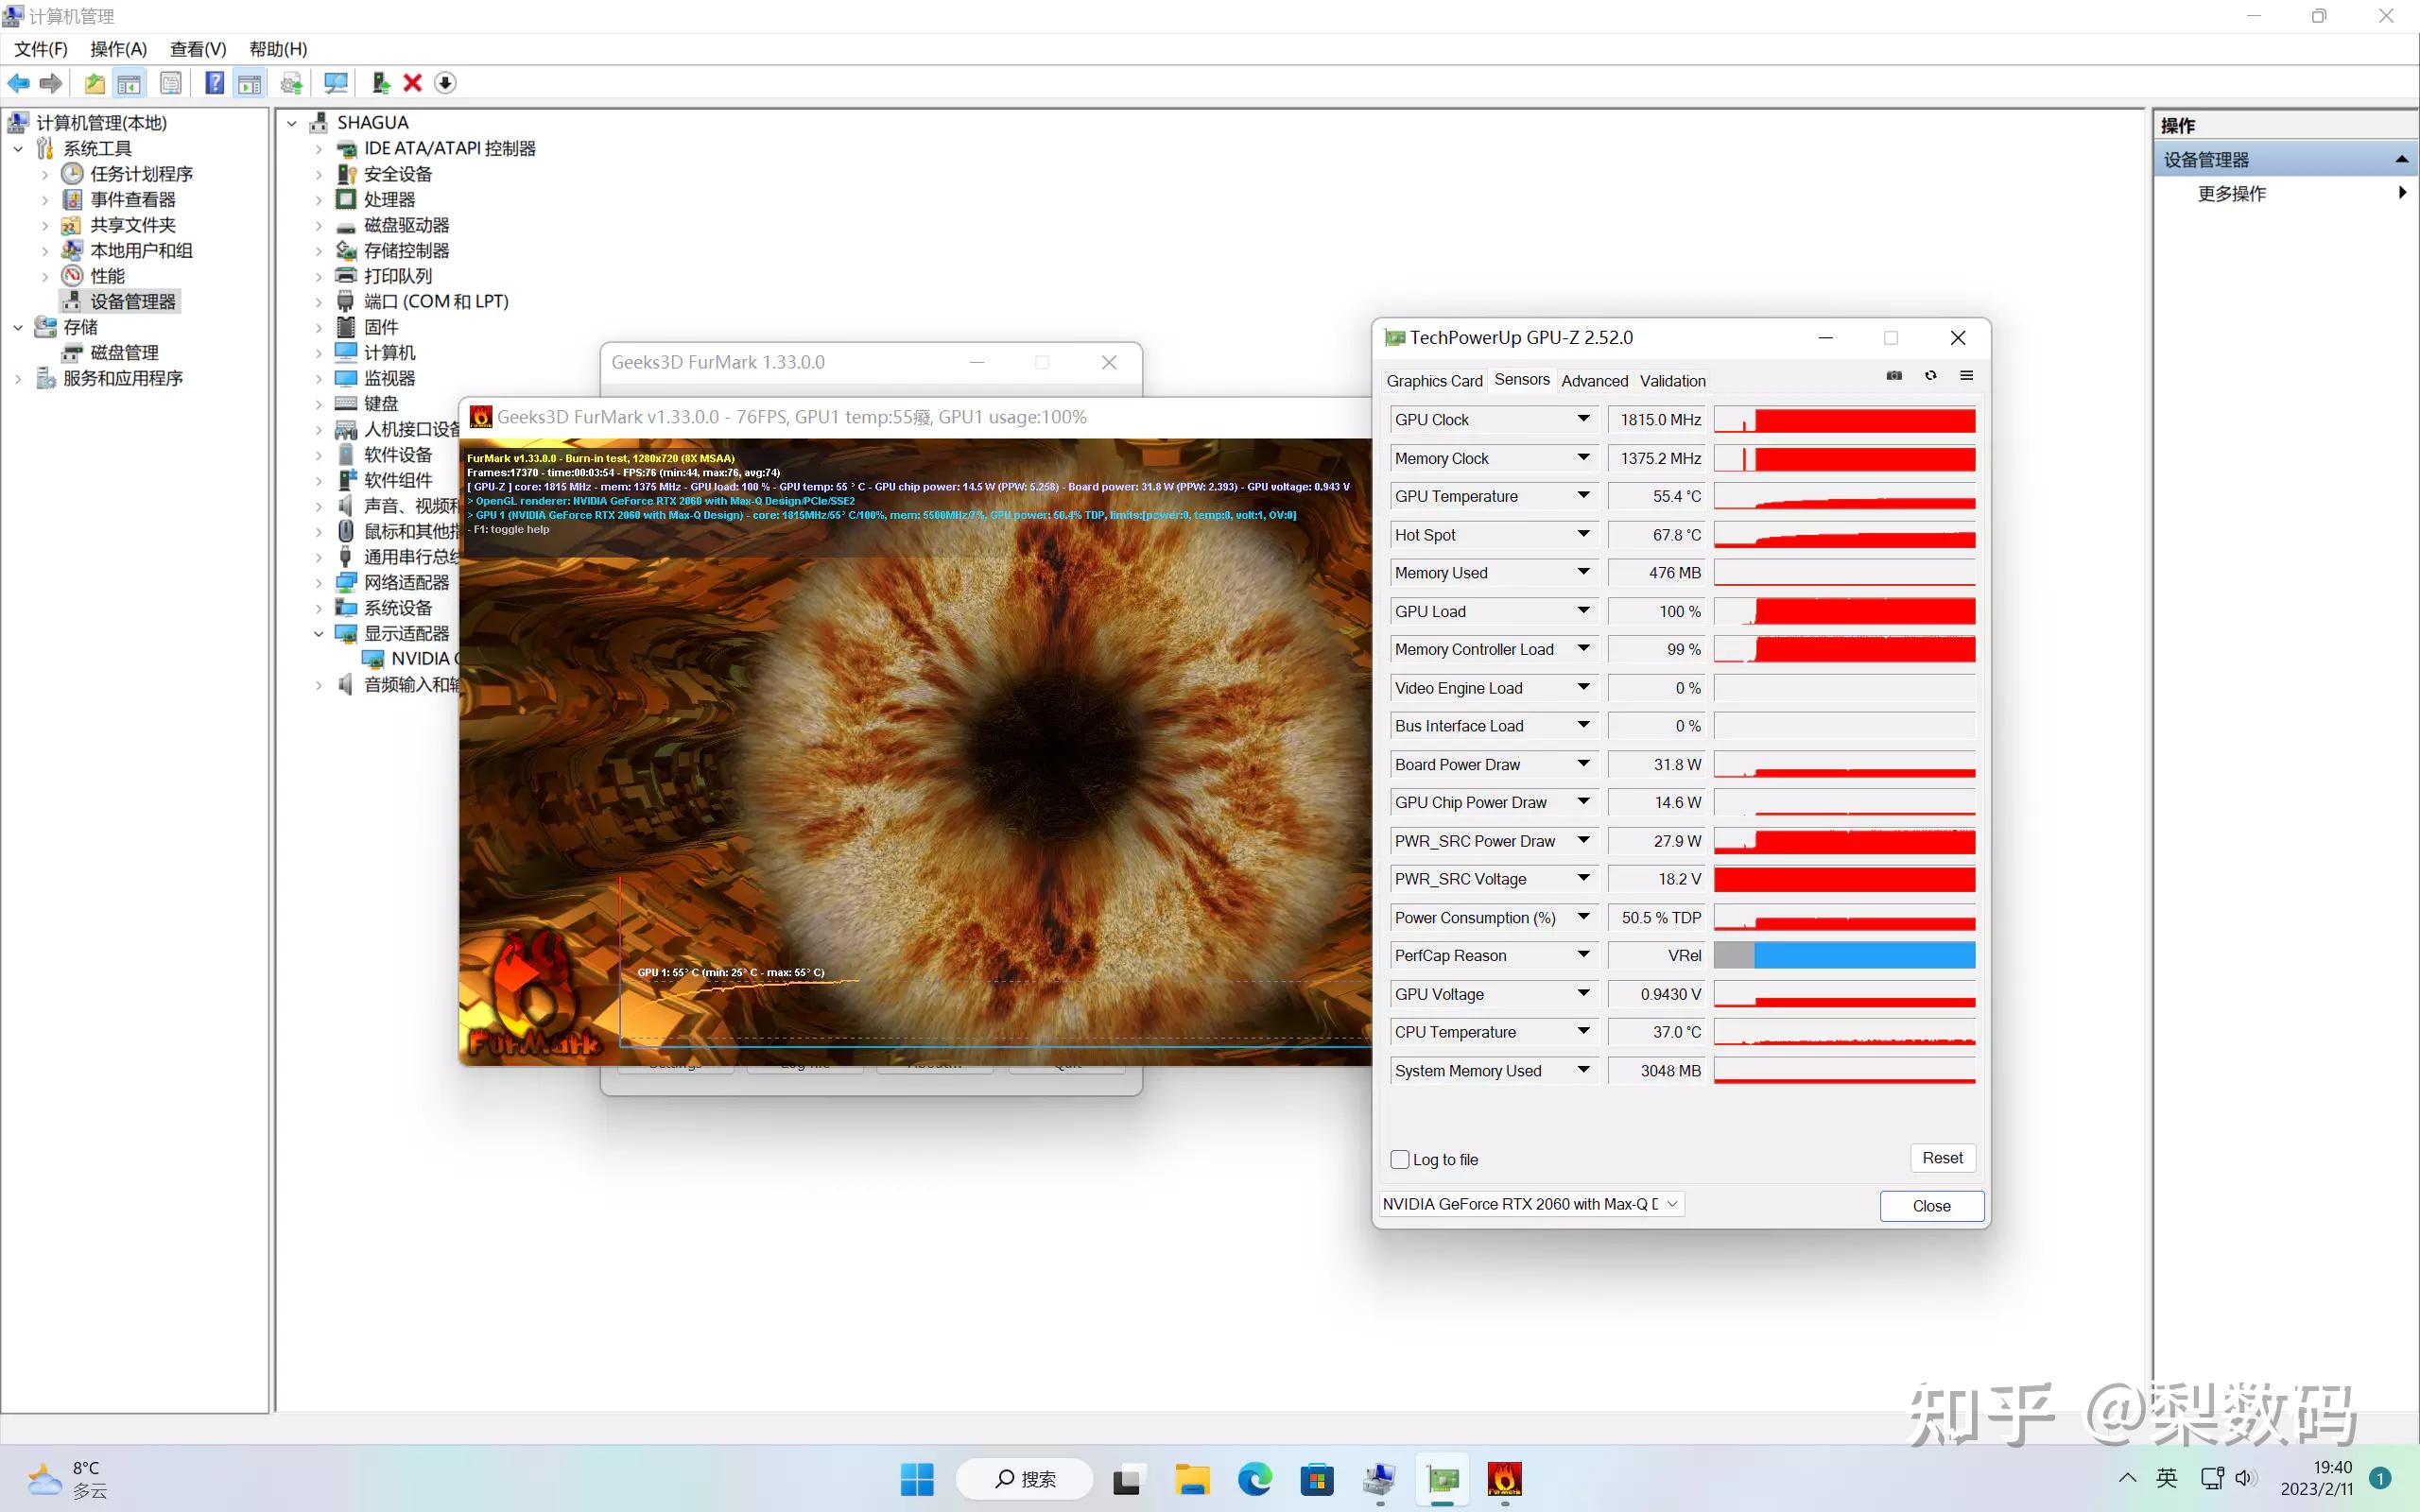Click Reset button in GPU-Z
Viewport: 2420px width, 1512px height.
click(x=1942, y=1158)
